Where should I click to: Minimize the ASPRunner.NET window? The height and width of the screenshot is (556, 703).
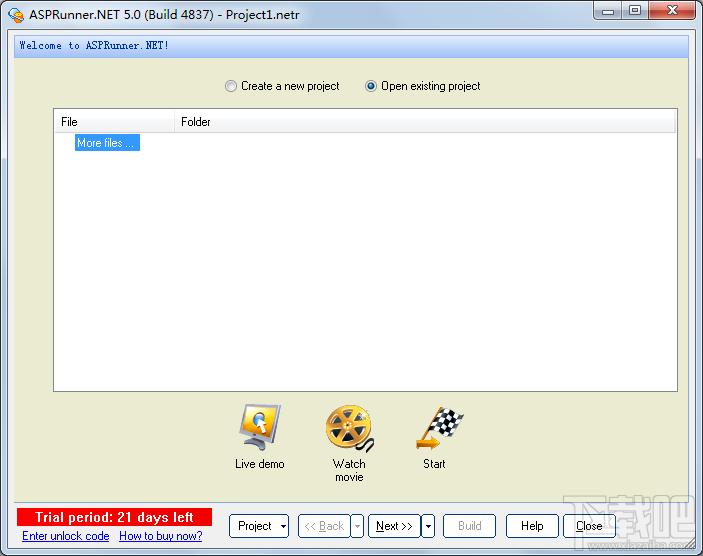pos(608,11)
